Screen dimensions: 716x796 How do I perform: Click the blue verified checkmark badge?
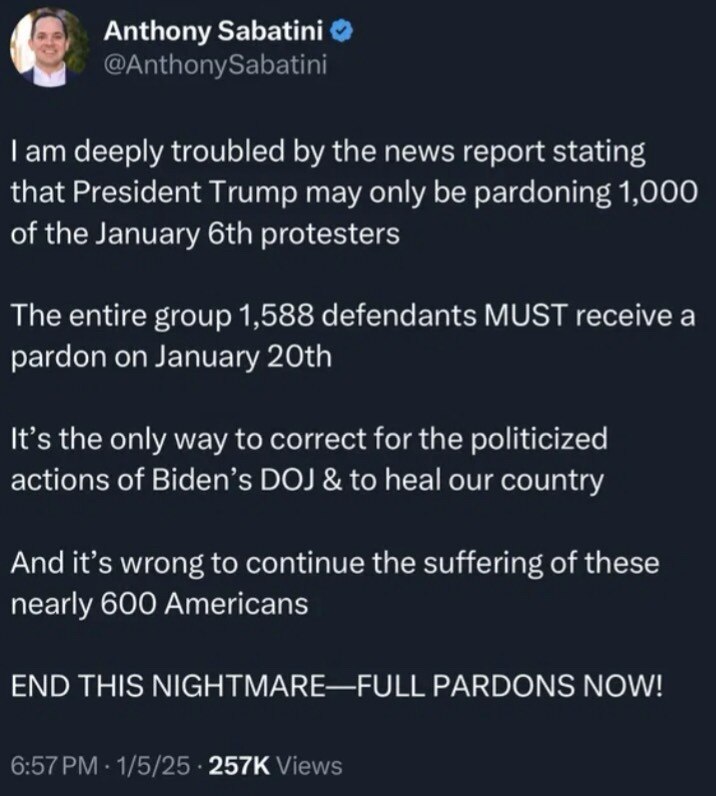(340, 32)
